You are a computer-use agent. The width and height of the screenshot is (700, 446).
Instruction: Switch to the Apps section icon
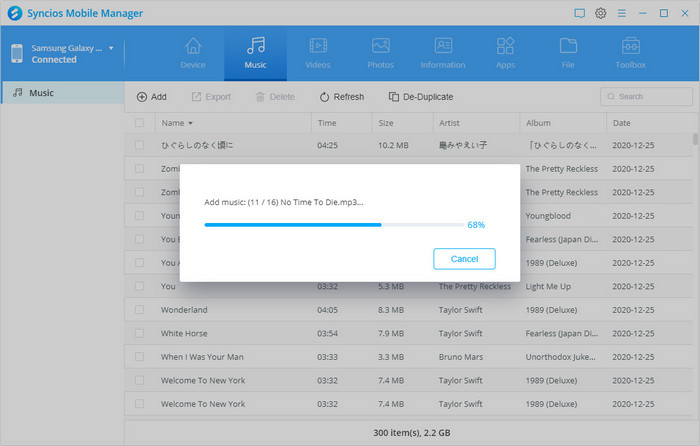505,46
